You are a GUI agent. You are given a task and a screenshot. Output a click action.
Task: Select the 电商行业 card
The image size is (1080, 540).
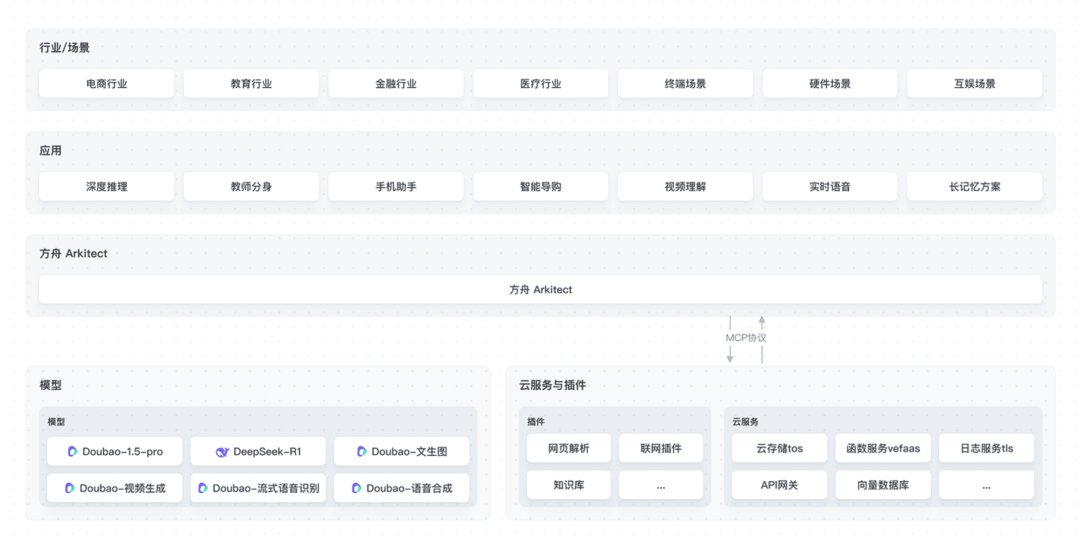107,83
